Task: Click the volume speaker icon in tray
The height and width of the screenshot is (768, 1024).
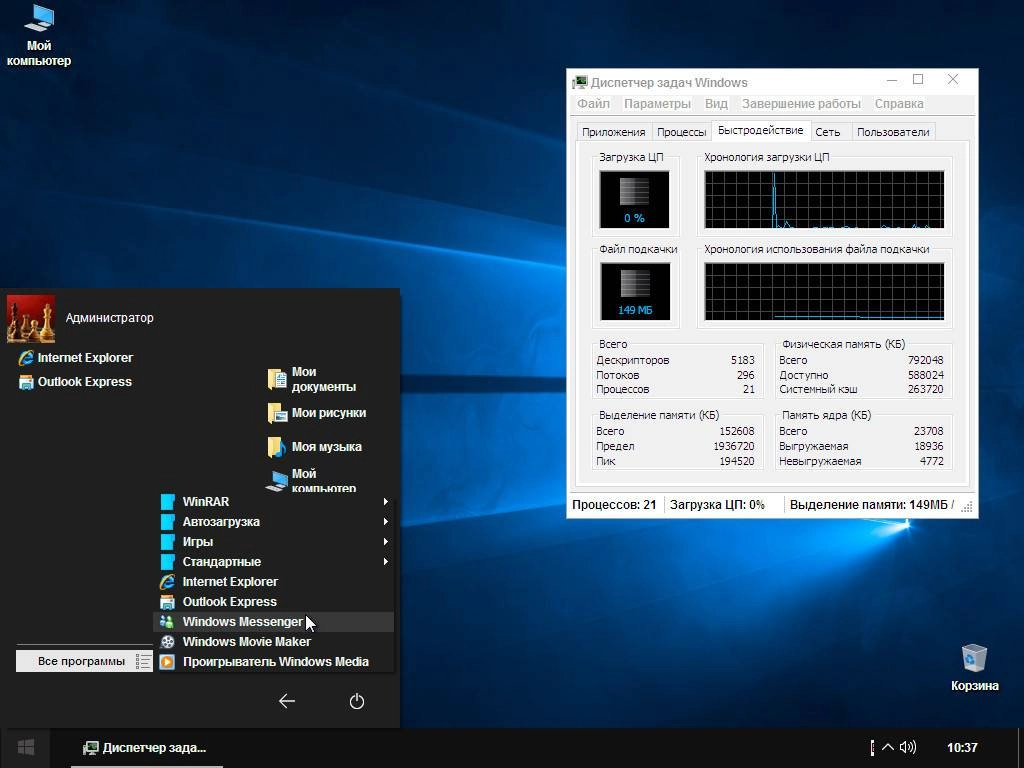Action: tap(908, 747)
